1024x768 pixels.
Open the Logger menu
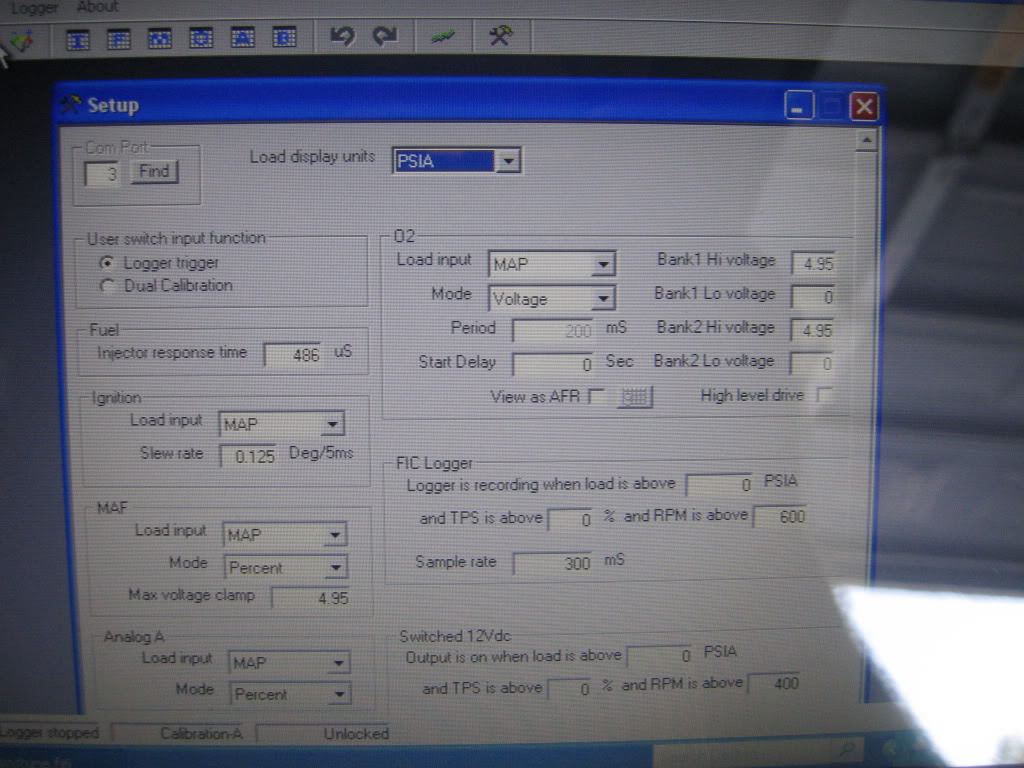(35, 8)
